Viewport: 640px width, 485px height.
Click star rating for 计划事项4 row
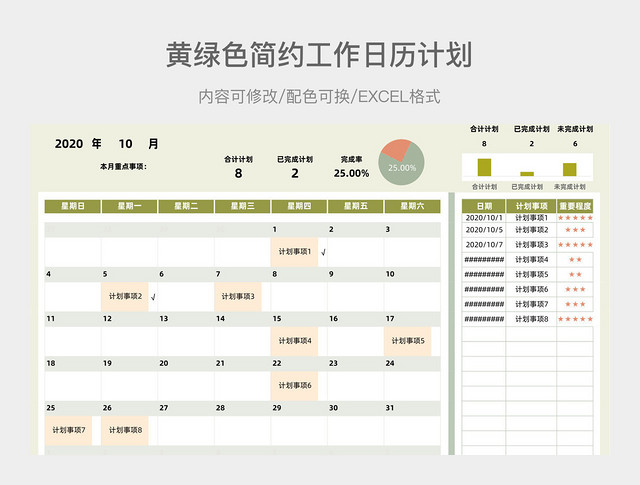pyautogui.click(x=575, y=260)
